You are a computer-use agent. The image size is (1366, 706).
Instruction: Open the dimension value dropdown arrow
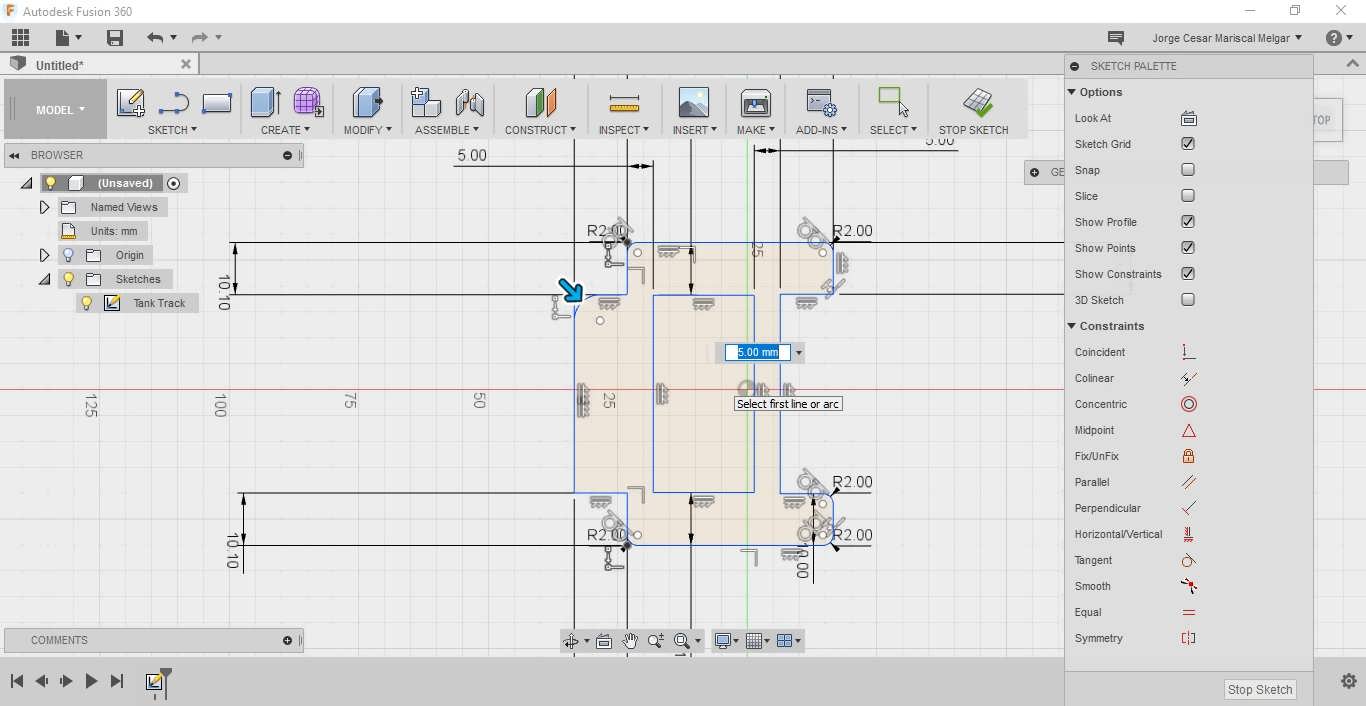pos(798,352)
